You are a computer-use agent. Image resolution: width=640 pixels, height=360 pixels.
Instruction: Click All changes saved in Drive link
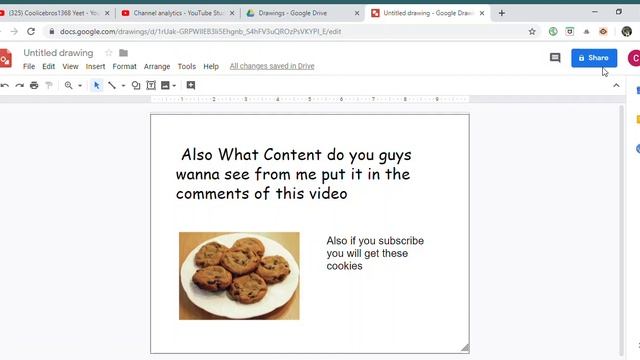tap(272, 66)
